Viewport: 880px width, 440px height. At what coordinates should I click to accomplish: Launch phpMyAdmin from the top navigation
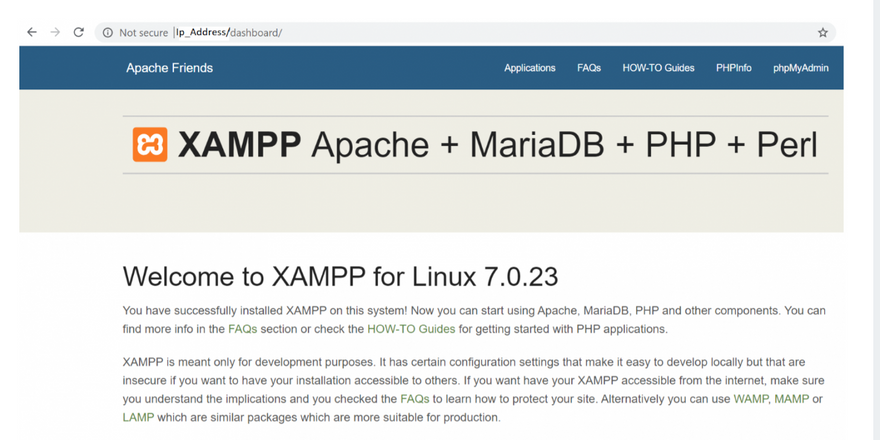tap(801, 68)
